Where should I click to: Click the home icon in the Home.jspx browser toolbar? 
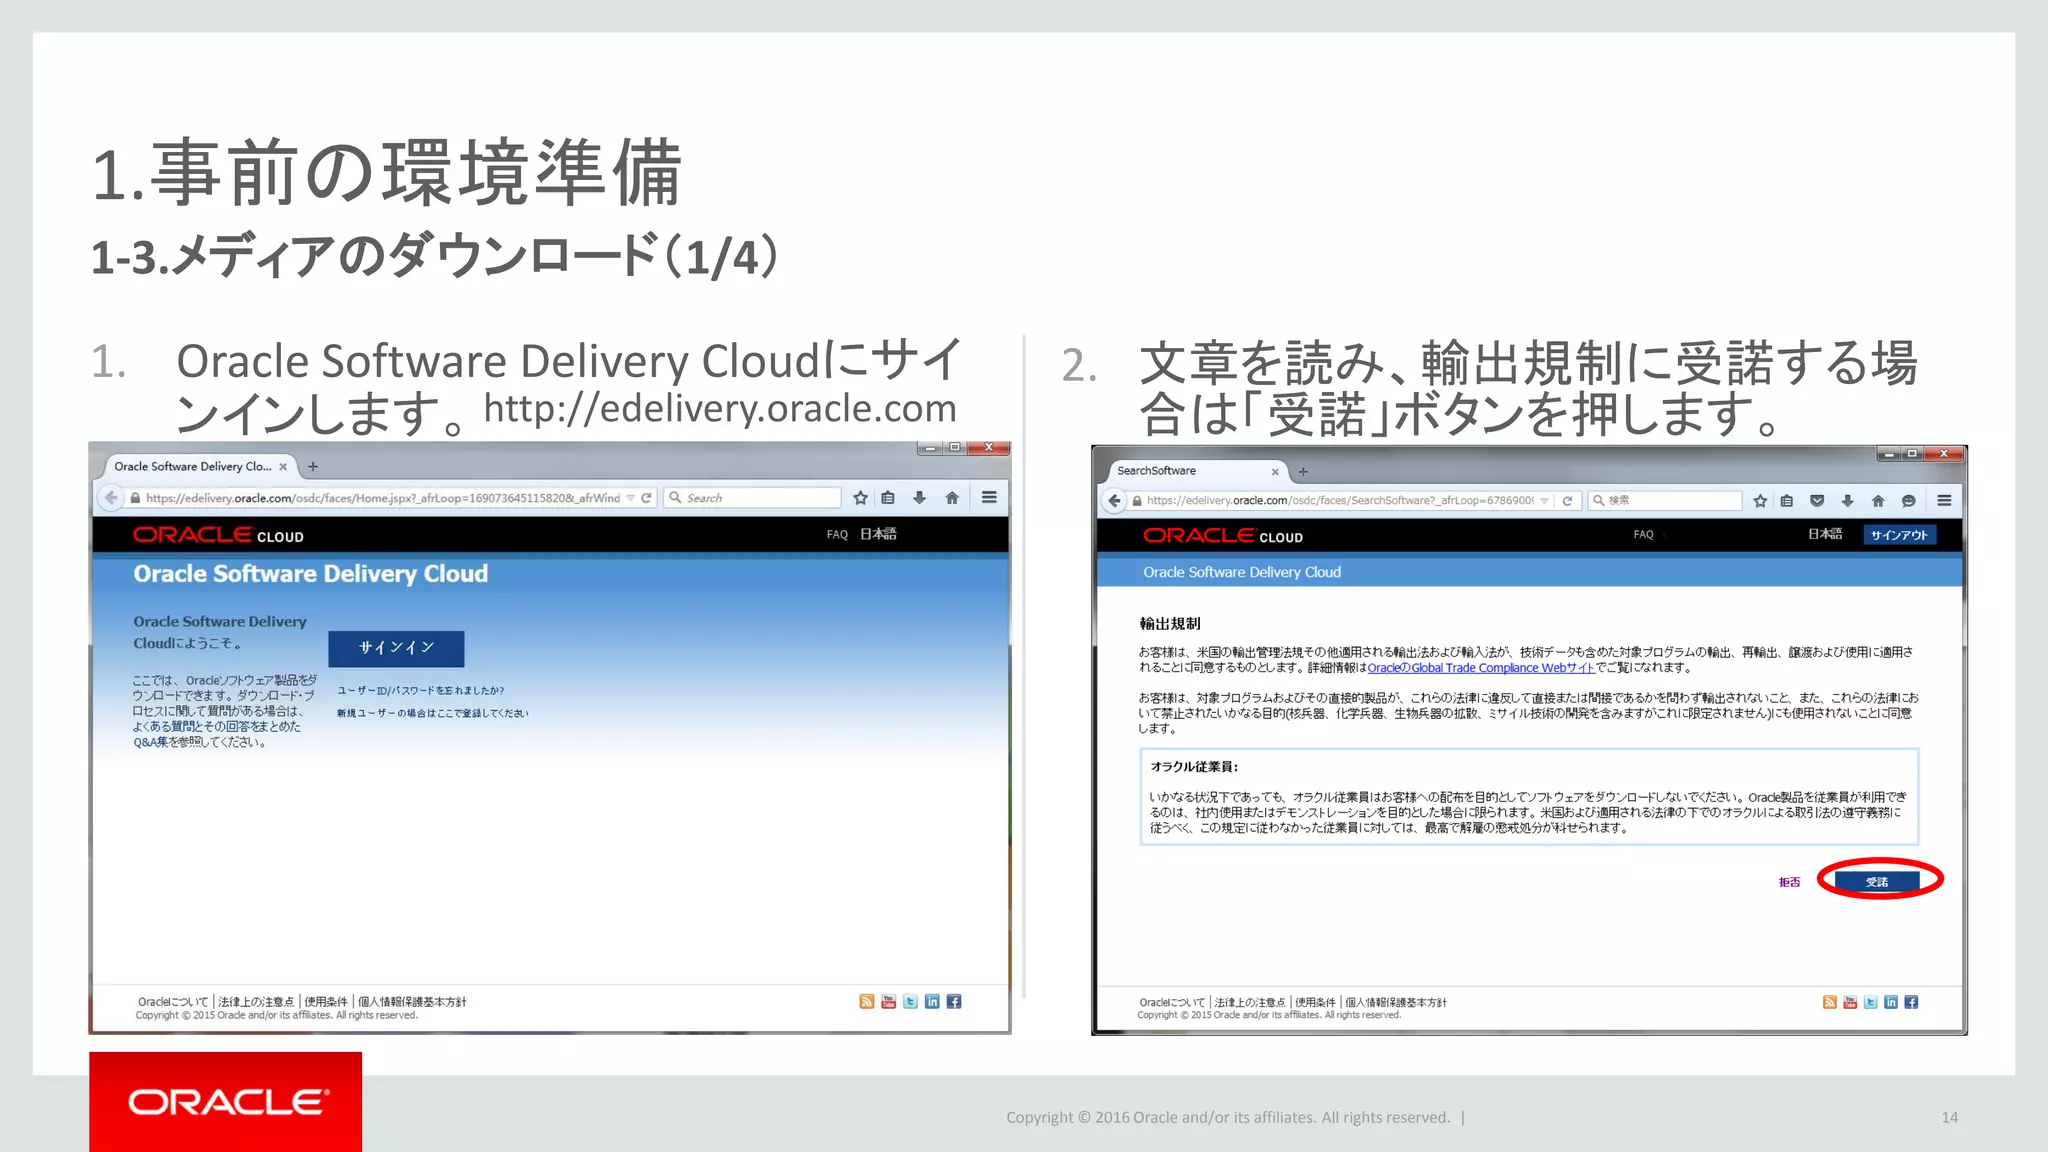952,497
